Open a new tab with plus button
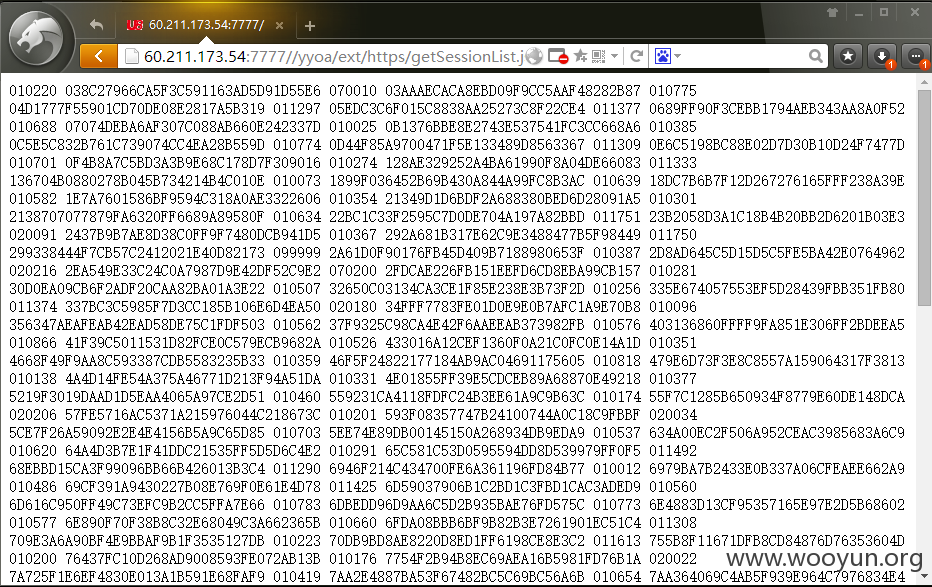Screen dimensions: 932x587 (x=310, y=26)
